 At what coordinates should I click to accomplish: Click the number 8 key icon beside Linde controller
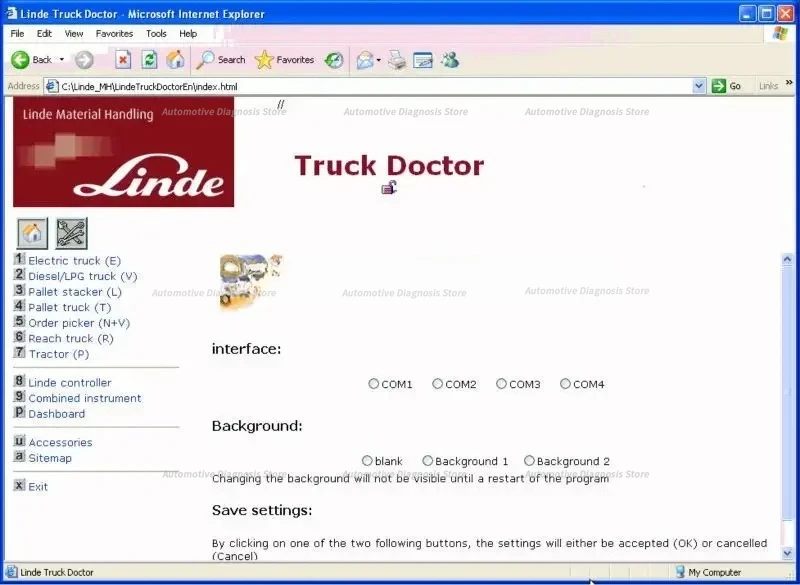pyautogui.click(x=19, y=381)
